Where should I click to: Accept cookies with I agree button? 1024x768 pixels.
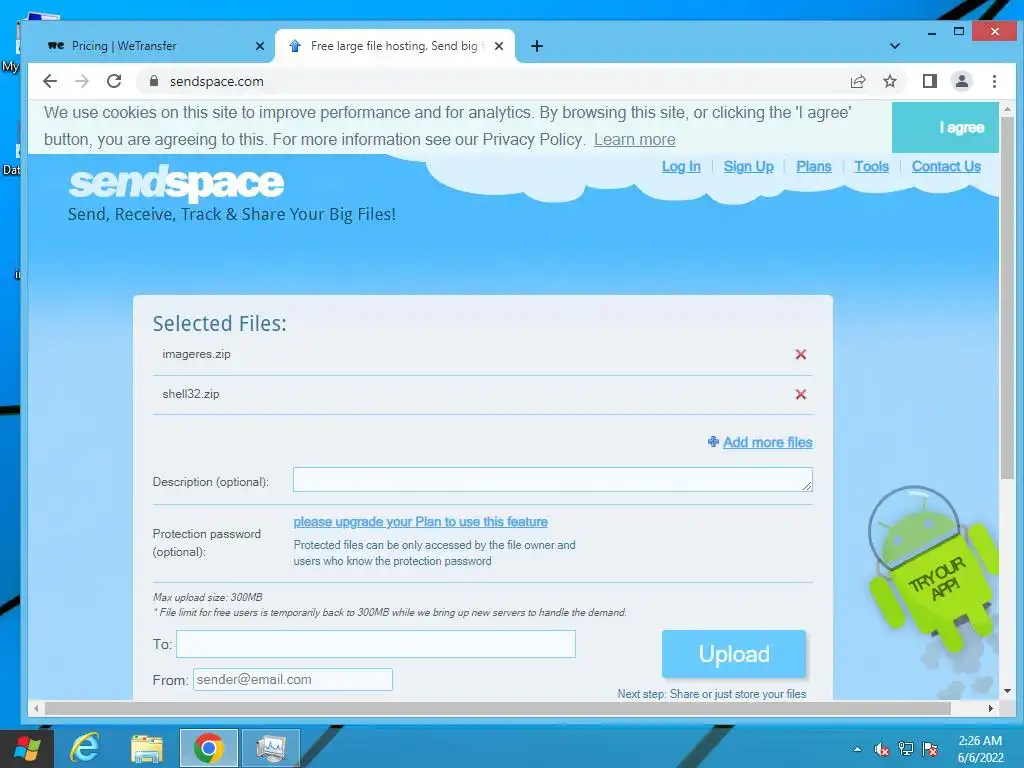point(945,127)
